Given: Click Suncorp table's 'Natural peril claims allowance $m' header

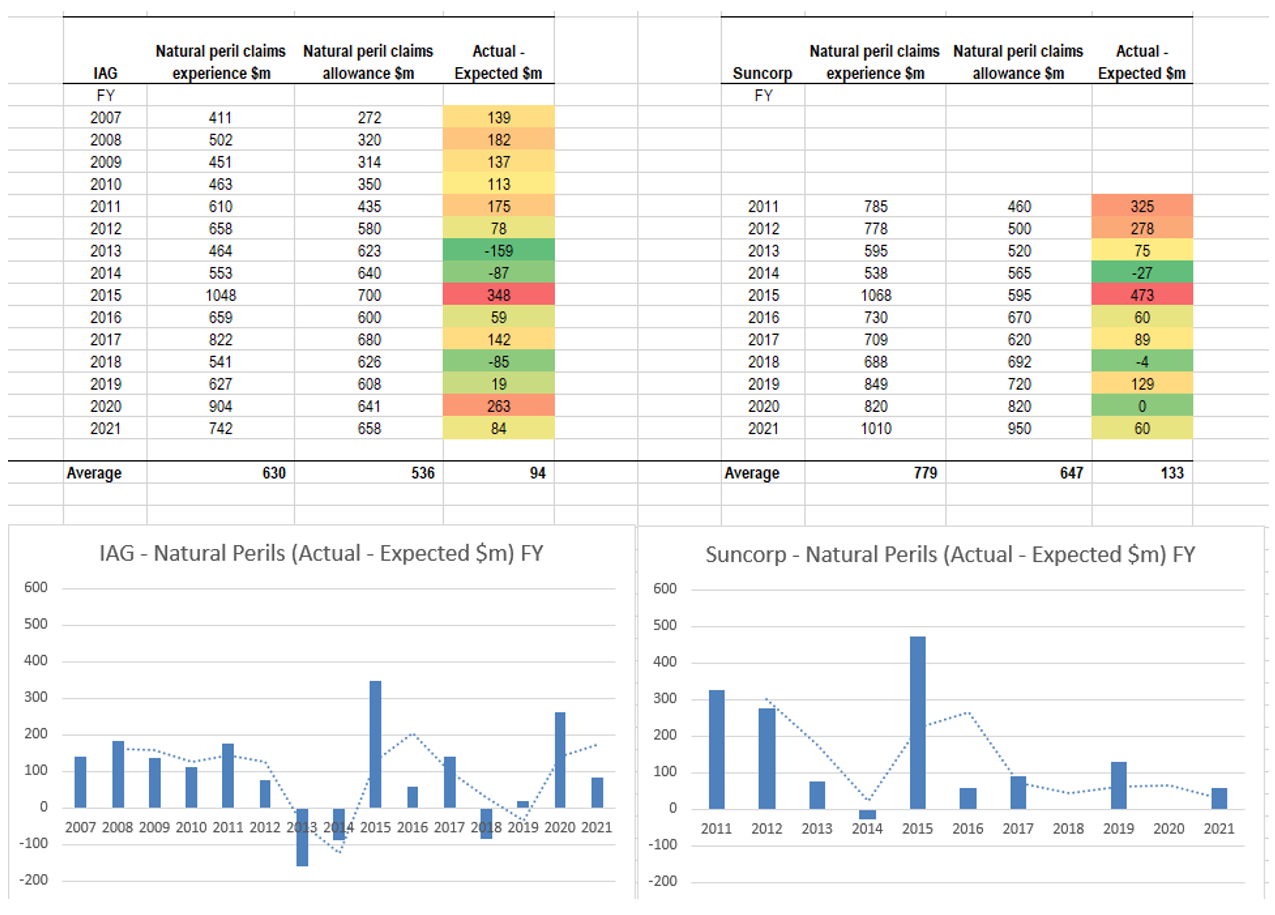Looking at the screenshot, I should pyautogui.click(x=1018, y=61).
